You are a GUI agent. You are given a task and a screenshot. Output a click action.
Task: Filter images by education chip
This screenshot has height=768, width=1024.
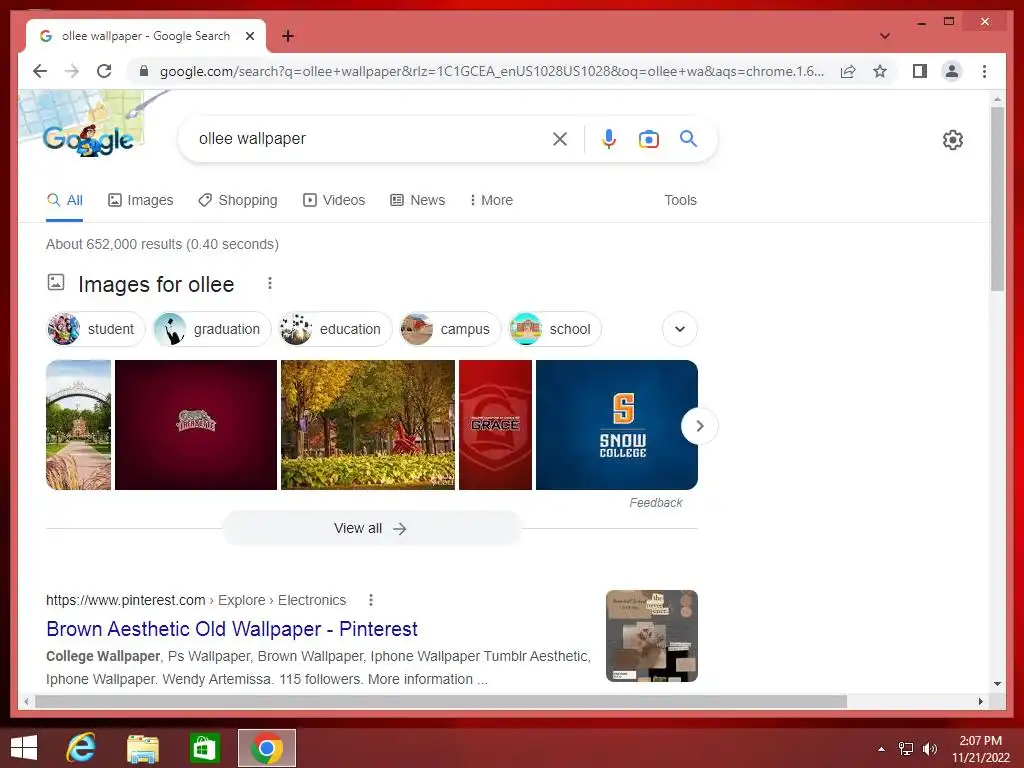(334, 329)
